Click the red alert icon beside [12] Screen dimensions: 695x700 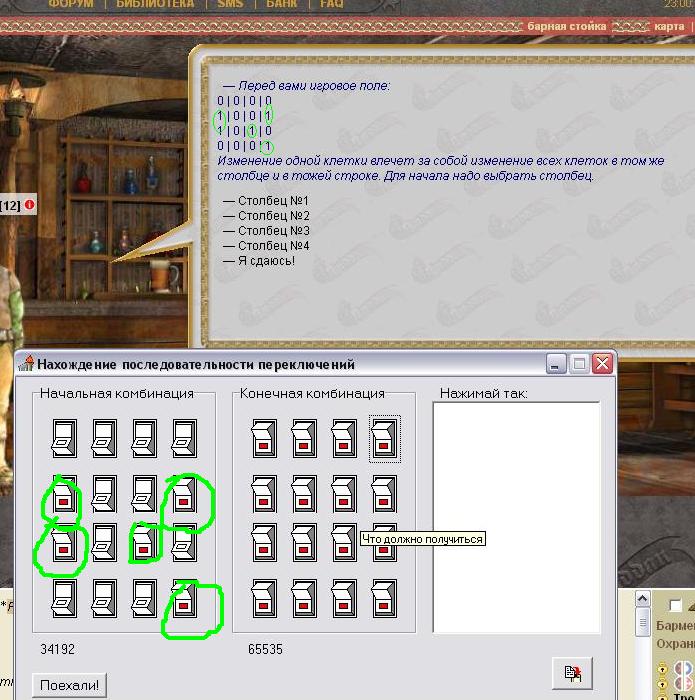29,205
